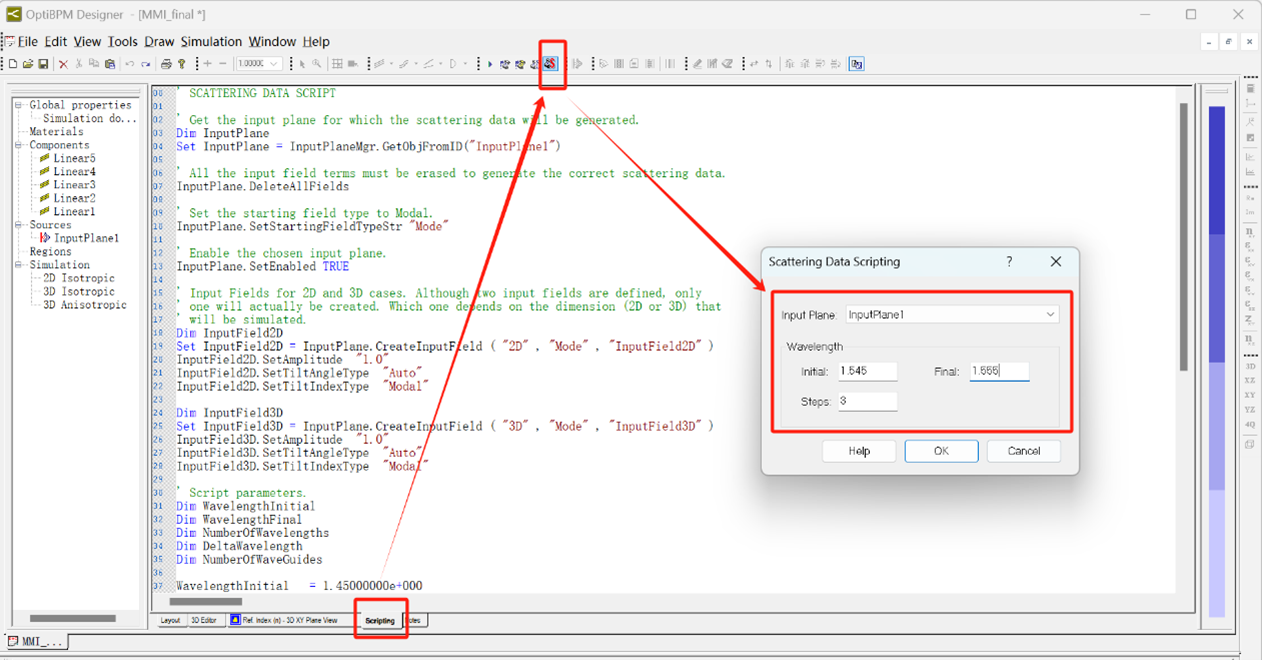Click the run script play icon
The image size is (1262, 660).
pyautogui.click(x=490, y=64)
